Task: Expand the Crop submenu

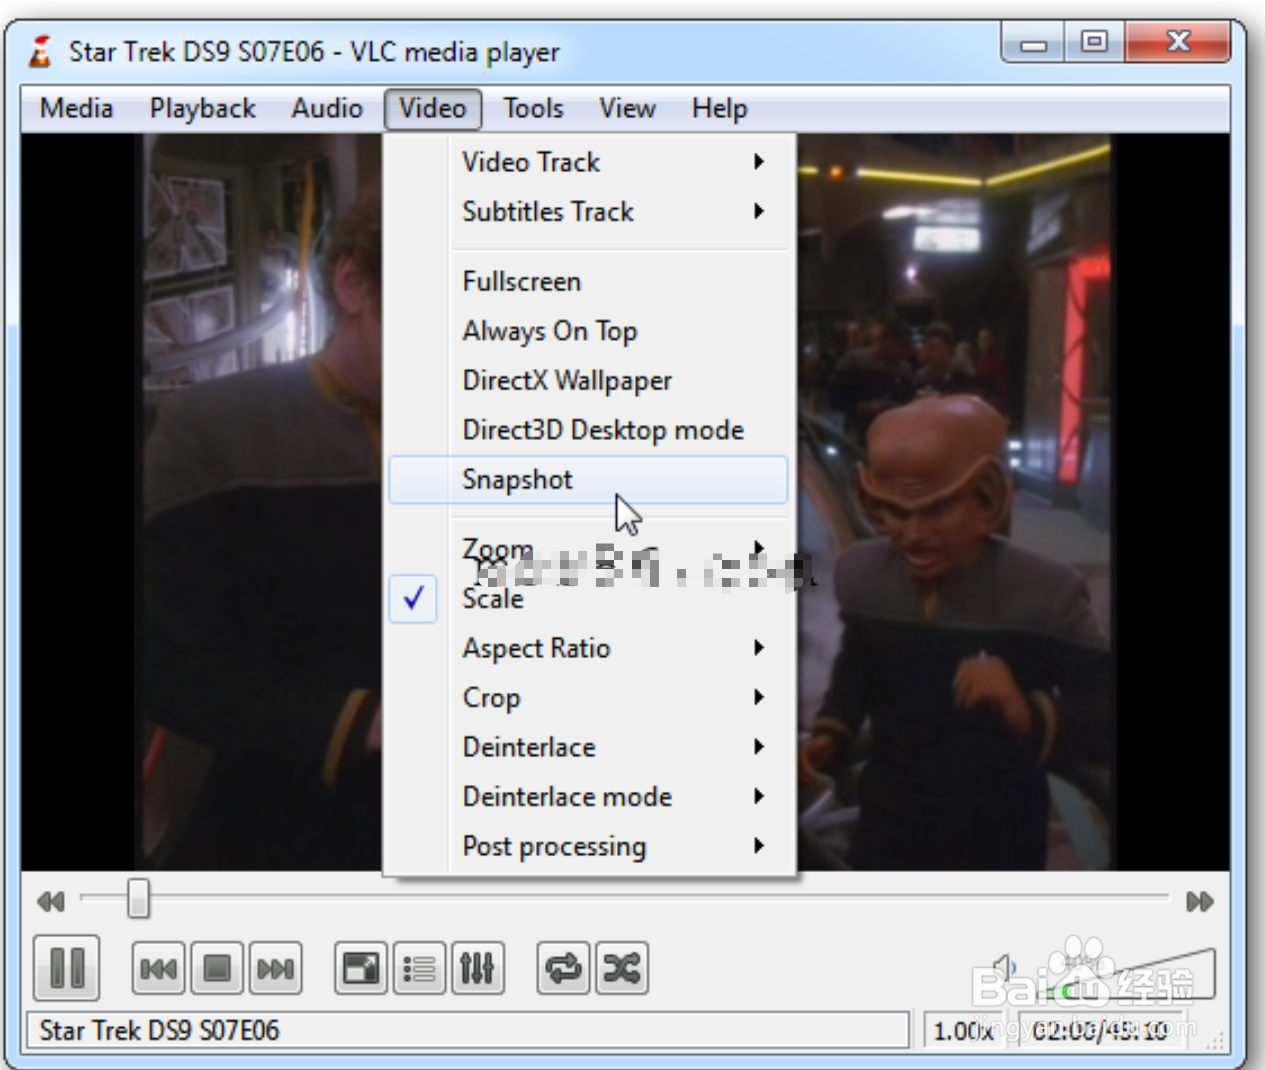Action: point(588,697)
